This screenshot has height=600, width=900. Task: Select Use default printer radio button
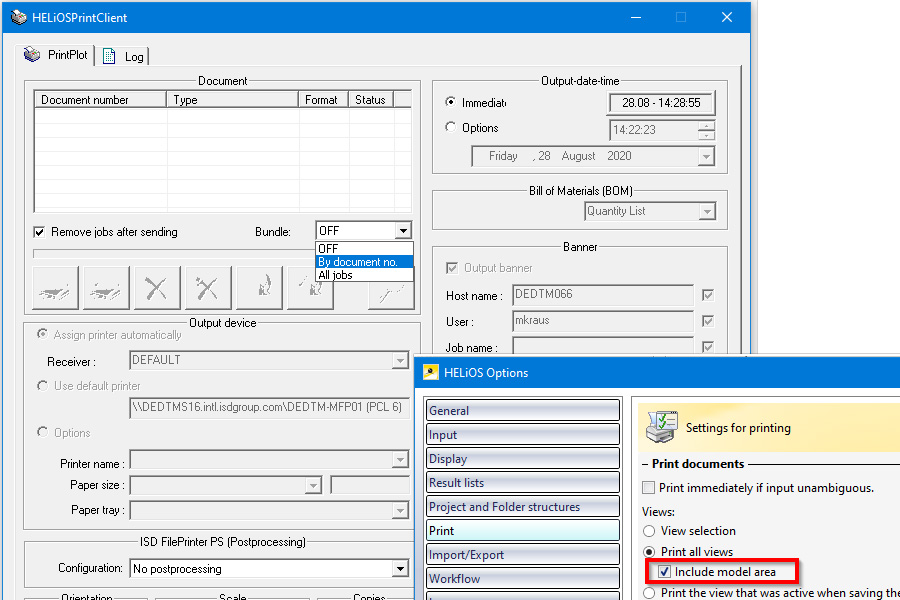coord(42,386)
